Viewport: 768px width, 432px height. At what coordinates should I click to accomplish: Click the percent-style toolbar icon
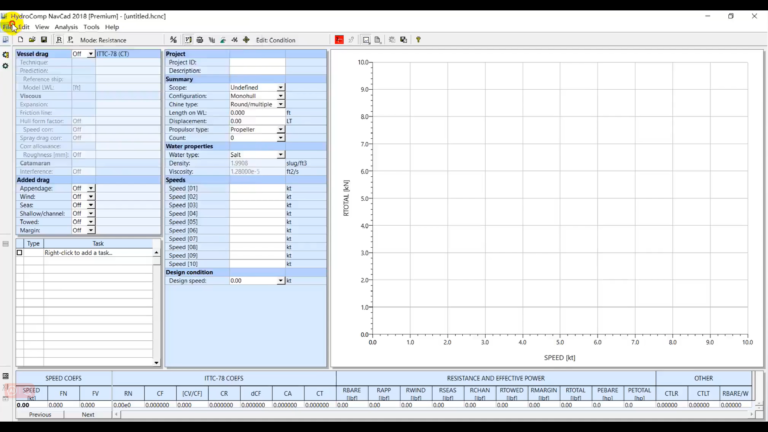[x=173, y=40]
